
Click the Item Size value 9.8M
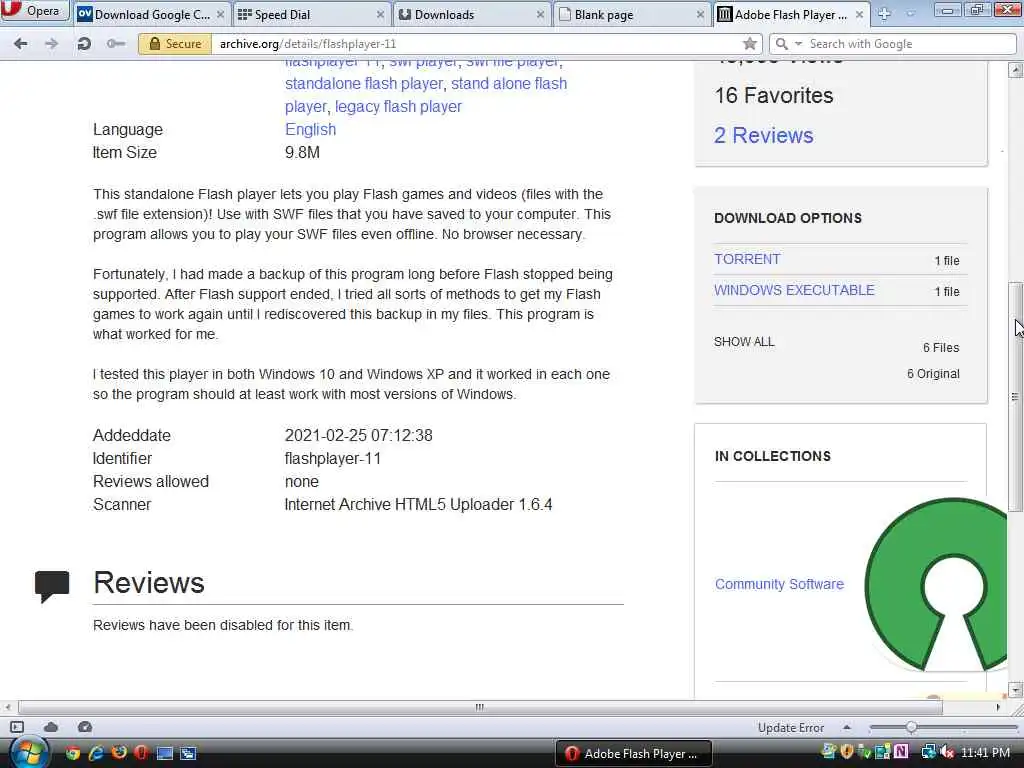pos(302,152)
